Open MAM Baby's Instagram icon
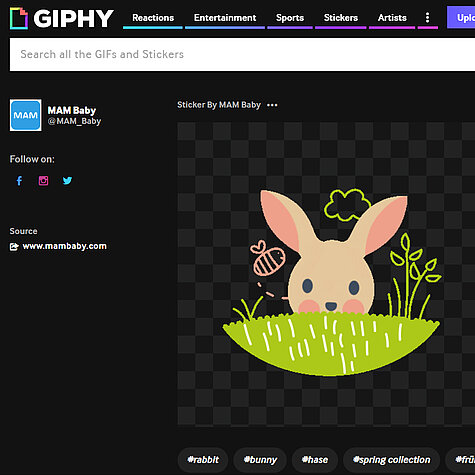The image size is (475, 475). coord(43,181)
